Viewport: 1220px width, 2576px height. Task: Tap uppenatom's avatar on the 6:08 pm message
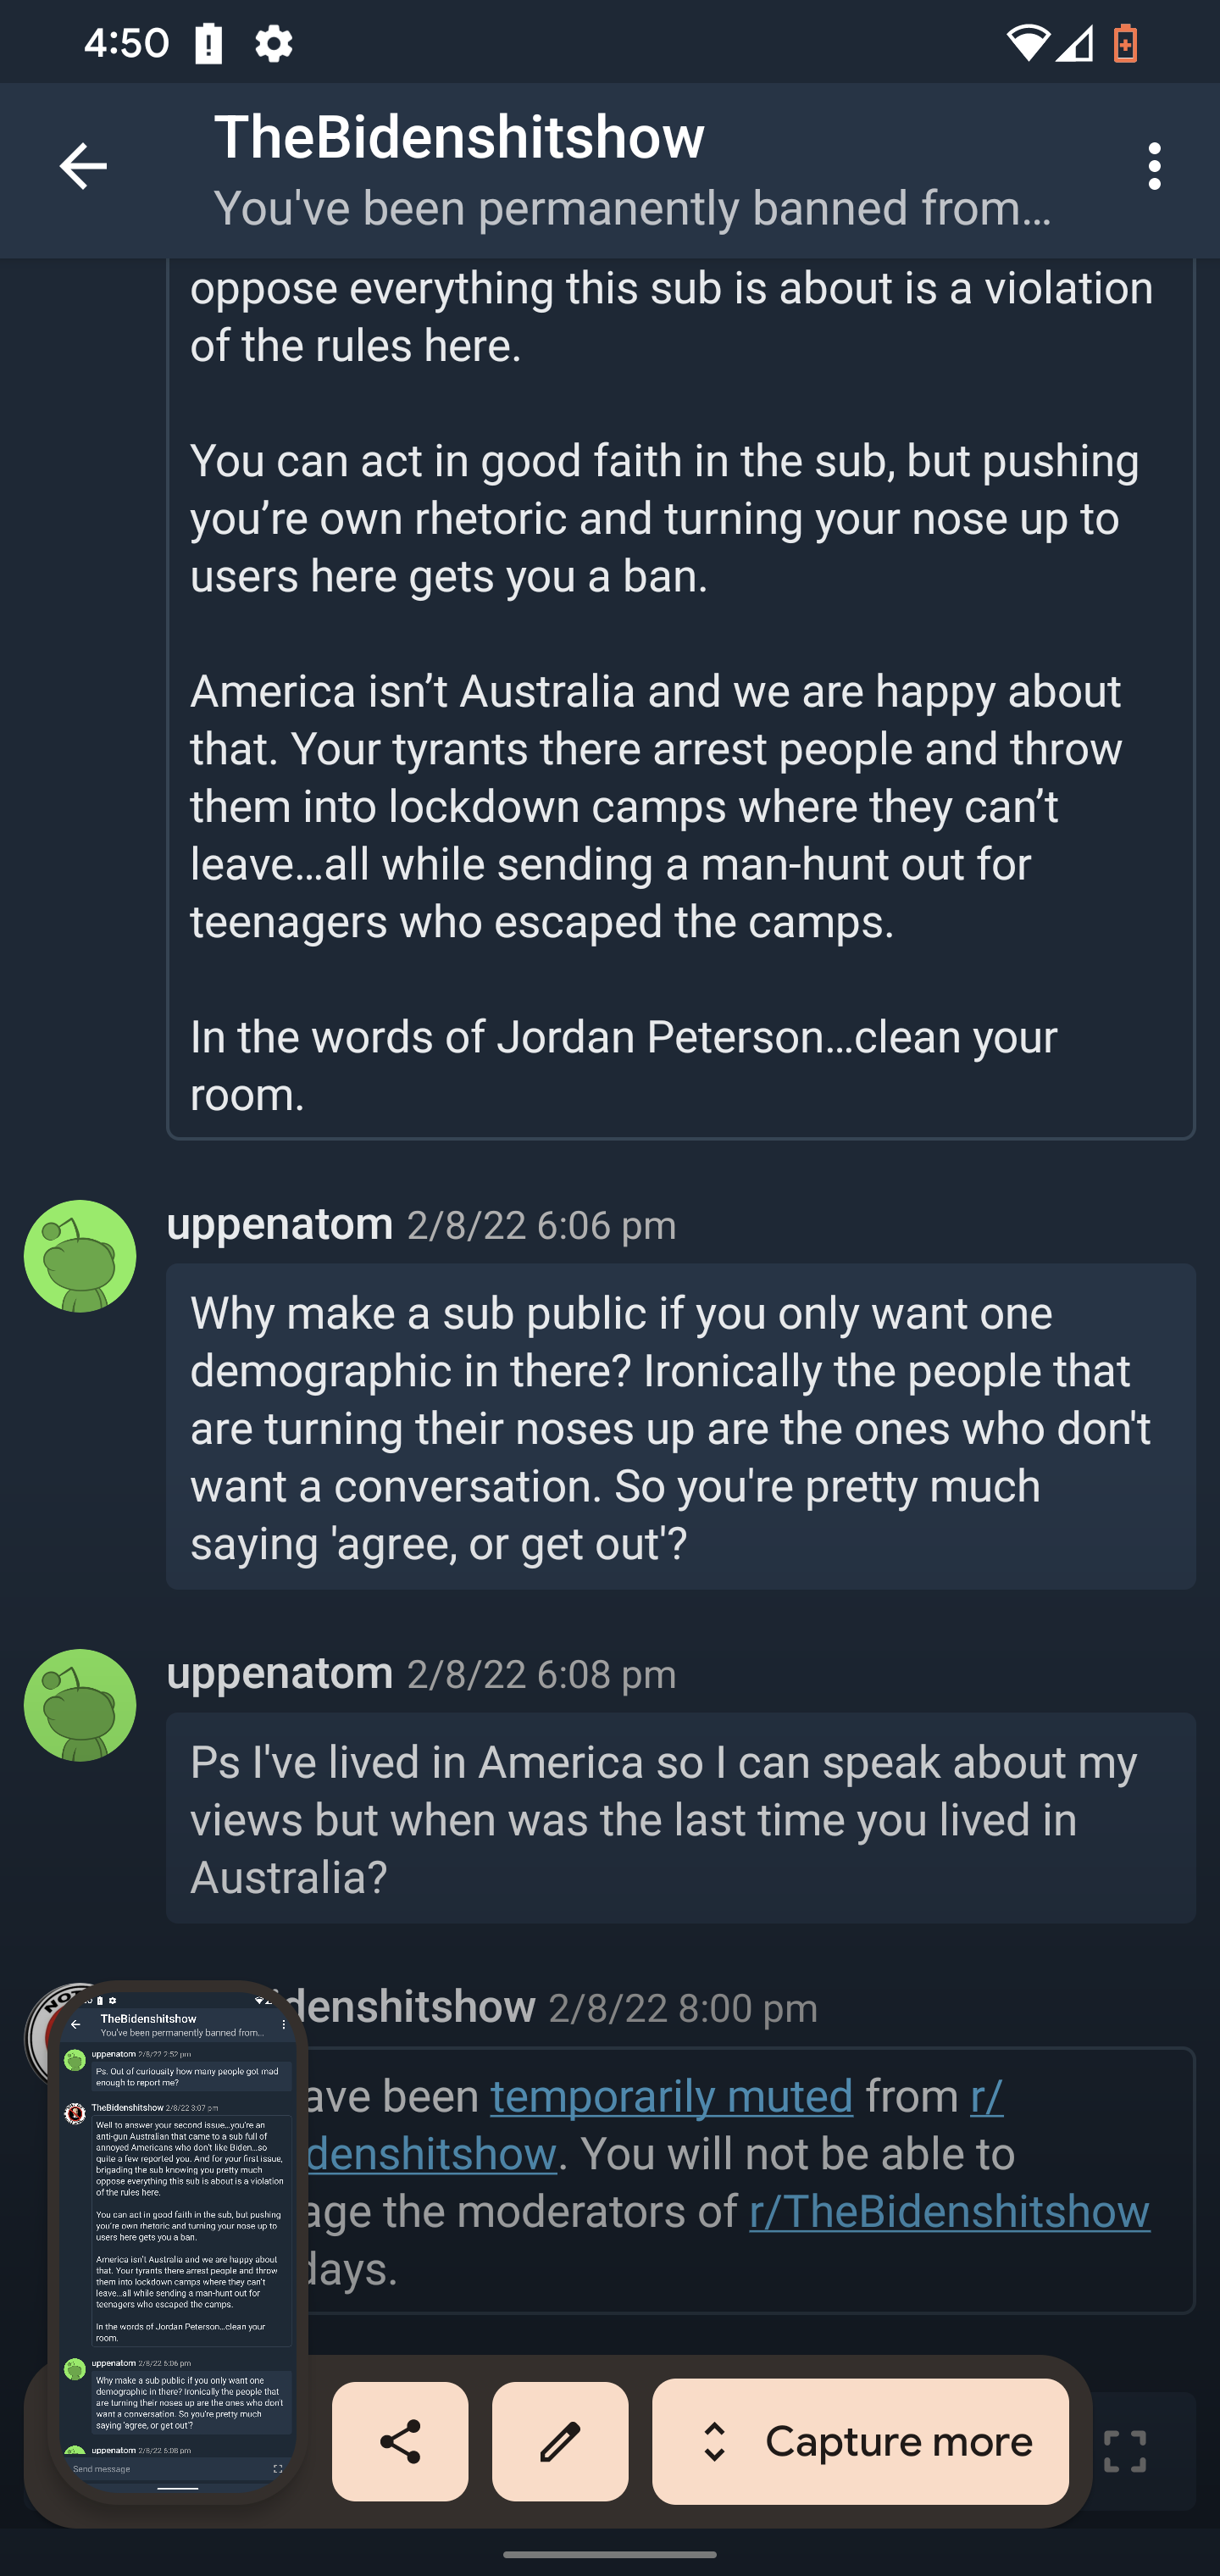point(80,1705)
